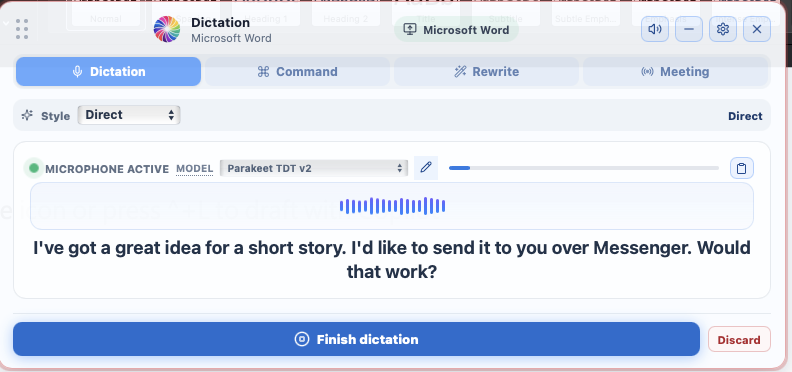792x372 pixels.
Task: Copy transcript with the clipboard icon
Action: coord(741,168)
